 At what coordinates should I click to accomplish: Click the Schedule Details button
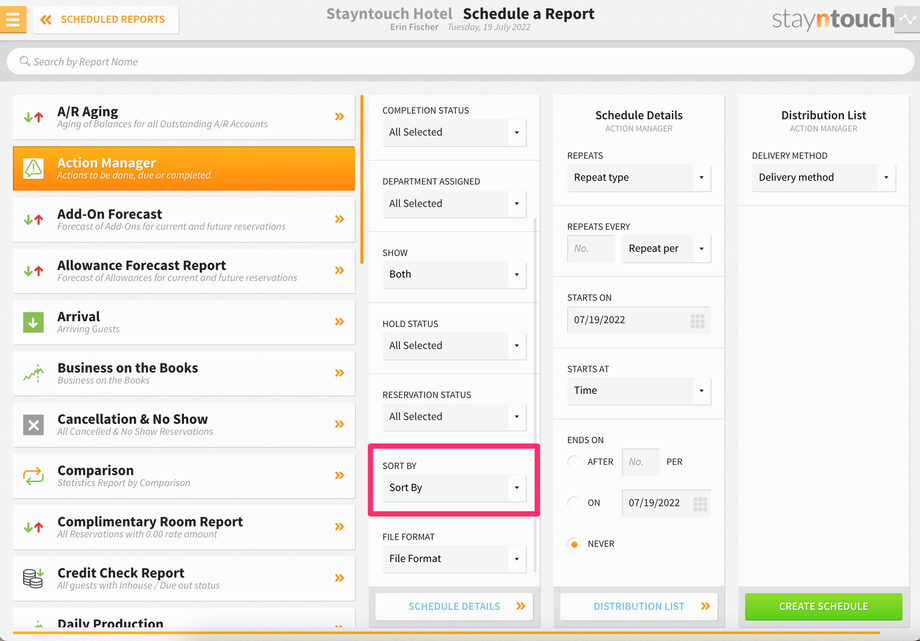point(454,606)
